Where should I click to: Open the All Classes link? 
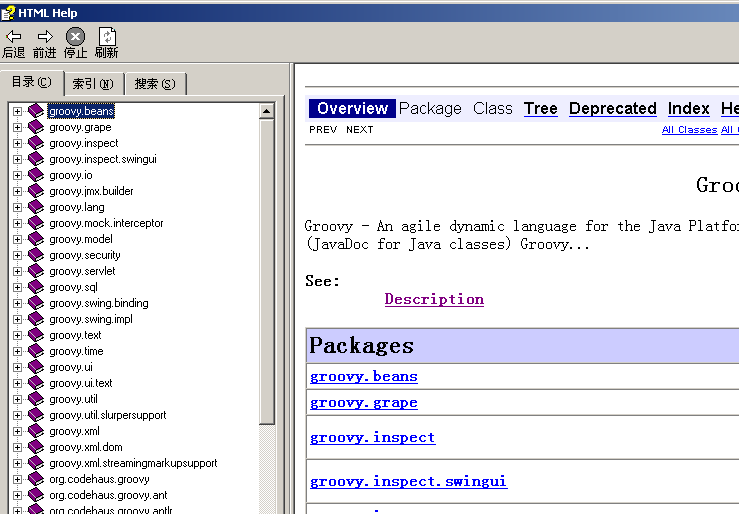[690, 130]
